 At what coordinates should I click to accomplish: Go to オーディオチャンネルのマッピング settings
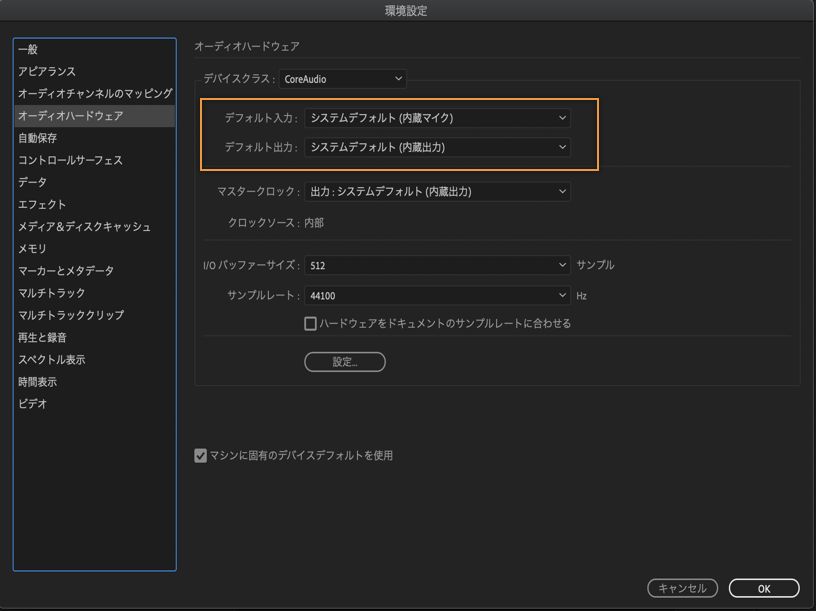94,93
